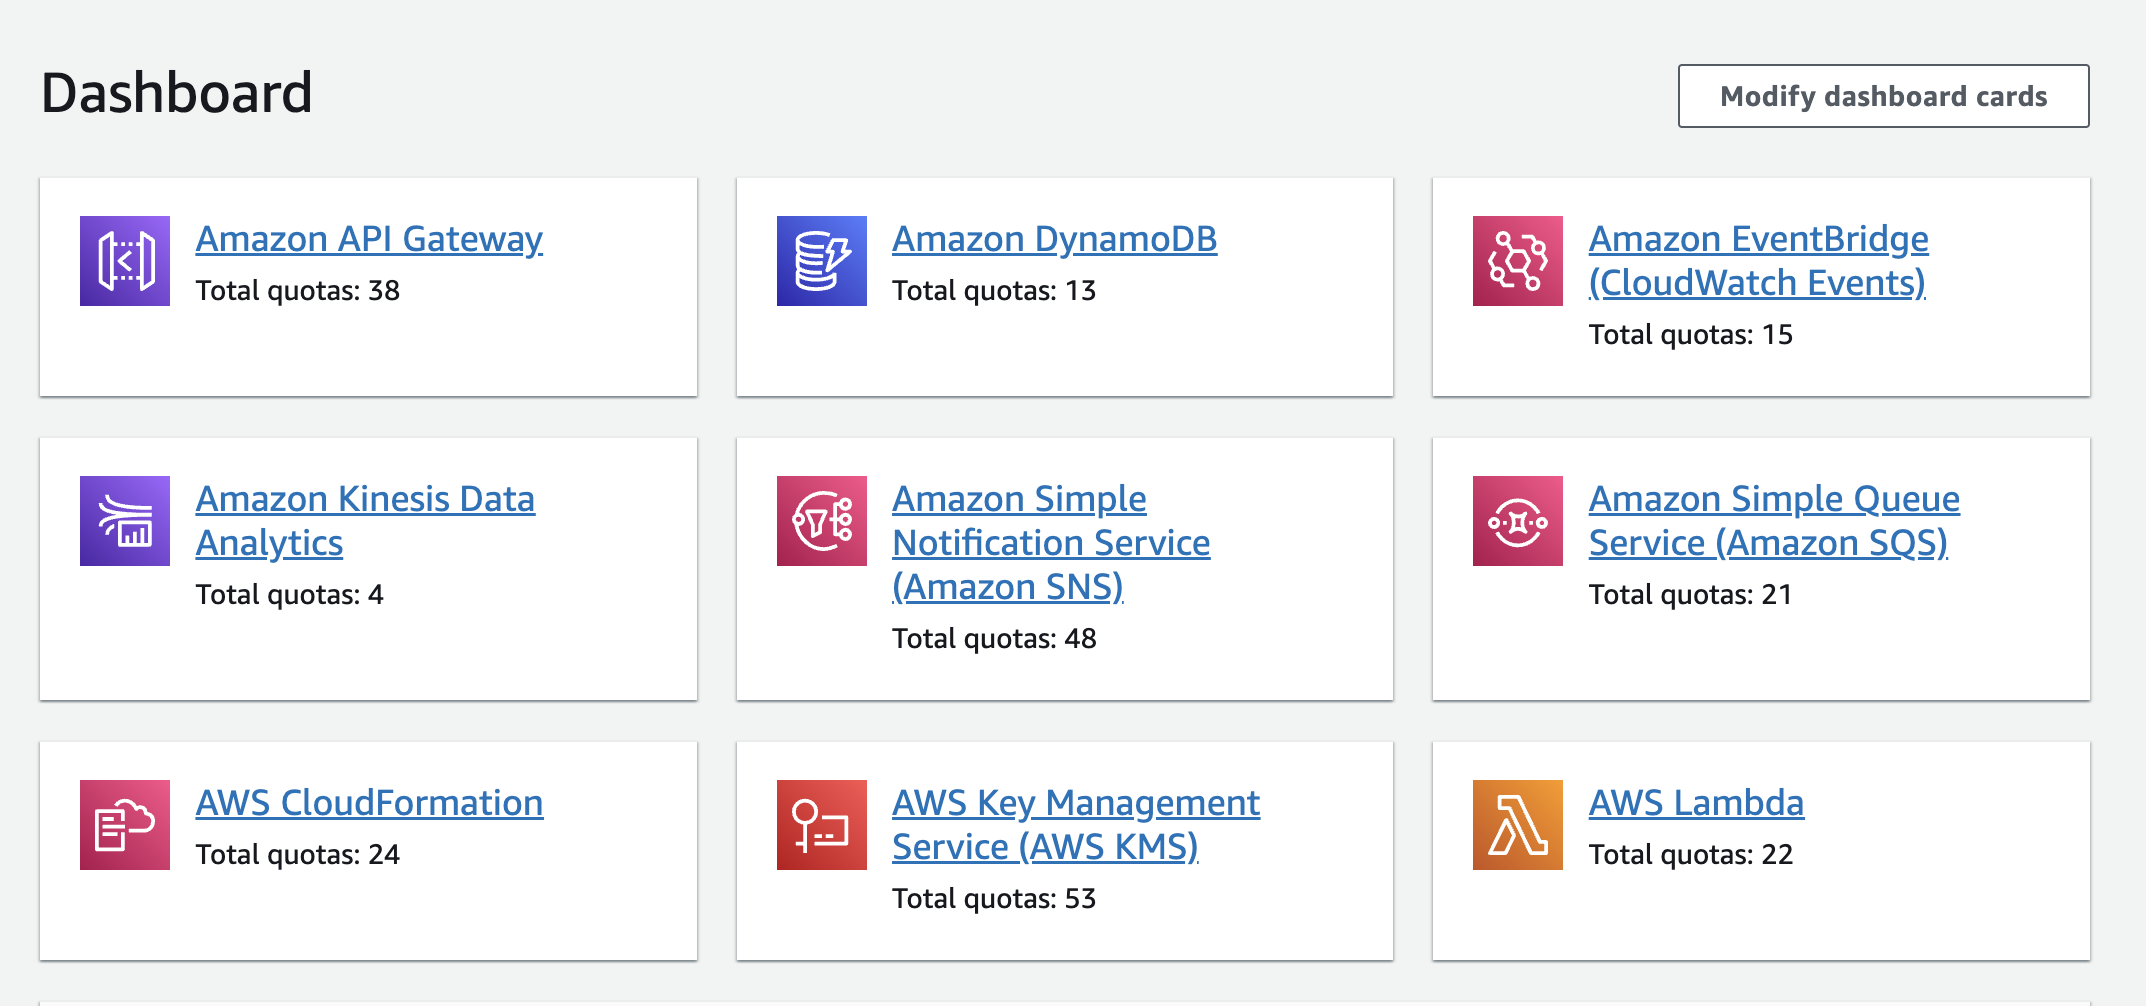Select the 'Total quotas: 48' text
The image size is (2146, 1006).
point(994,639)
